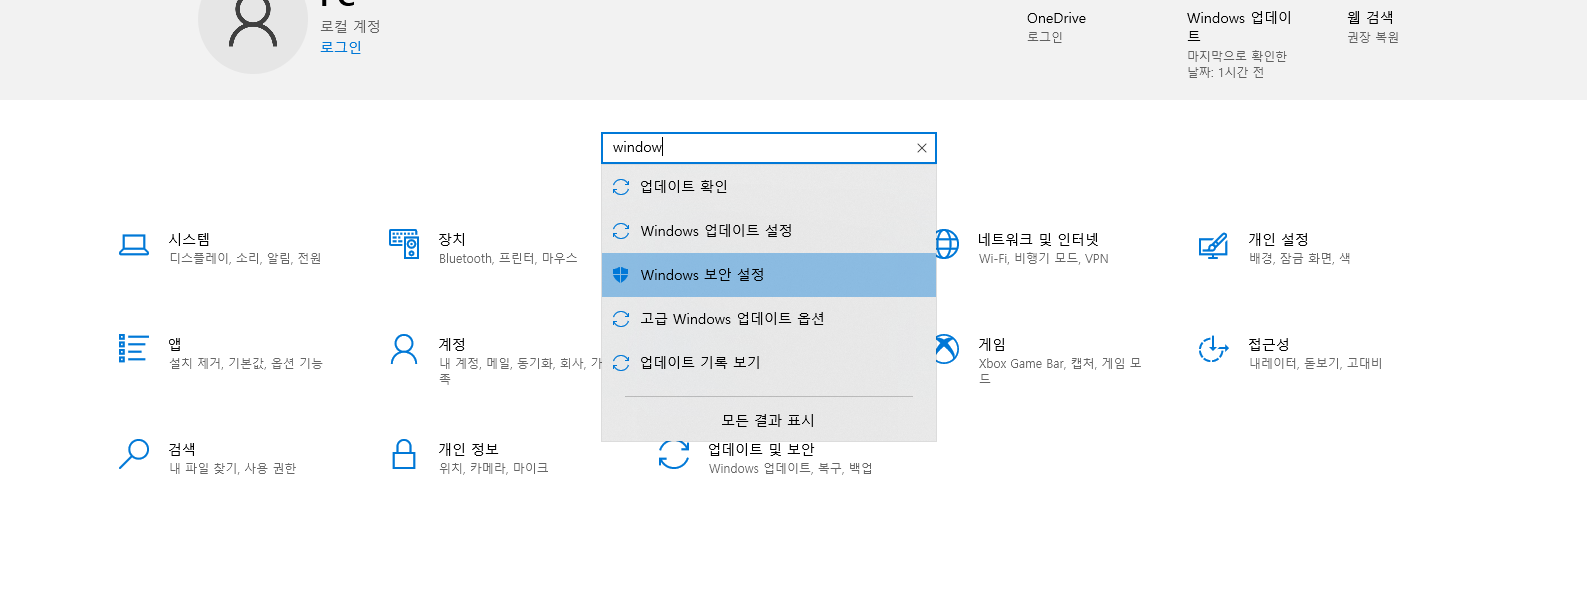Choose Windows 보안 설정 suggestion
Screen dimensions: 1587x607
pos(769,275)
